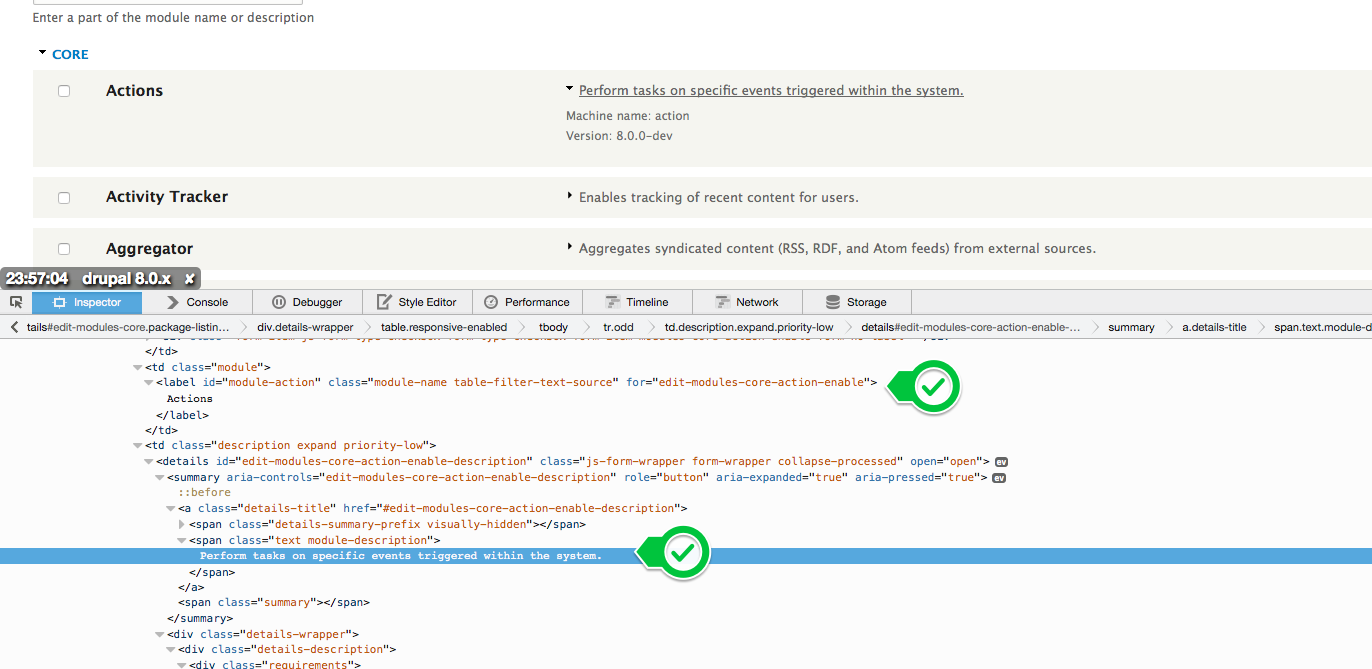Click the ev badge on the summary element
Viewport: 1372px width, 669px height.
pyautogui.click(x=997, y=477)
